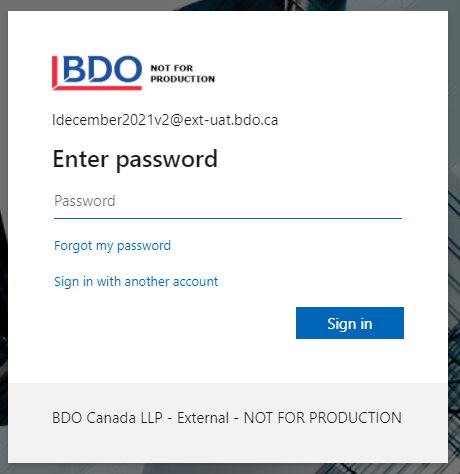Select the ldecember2021v2 account email text

coord(165,120)
